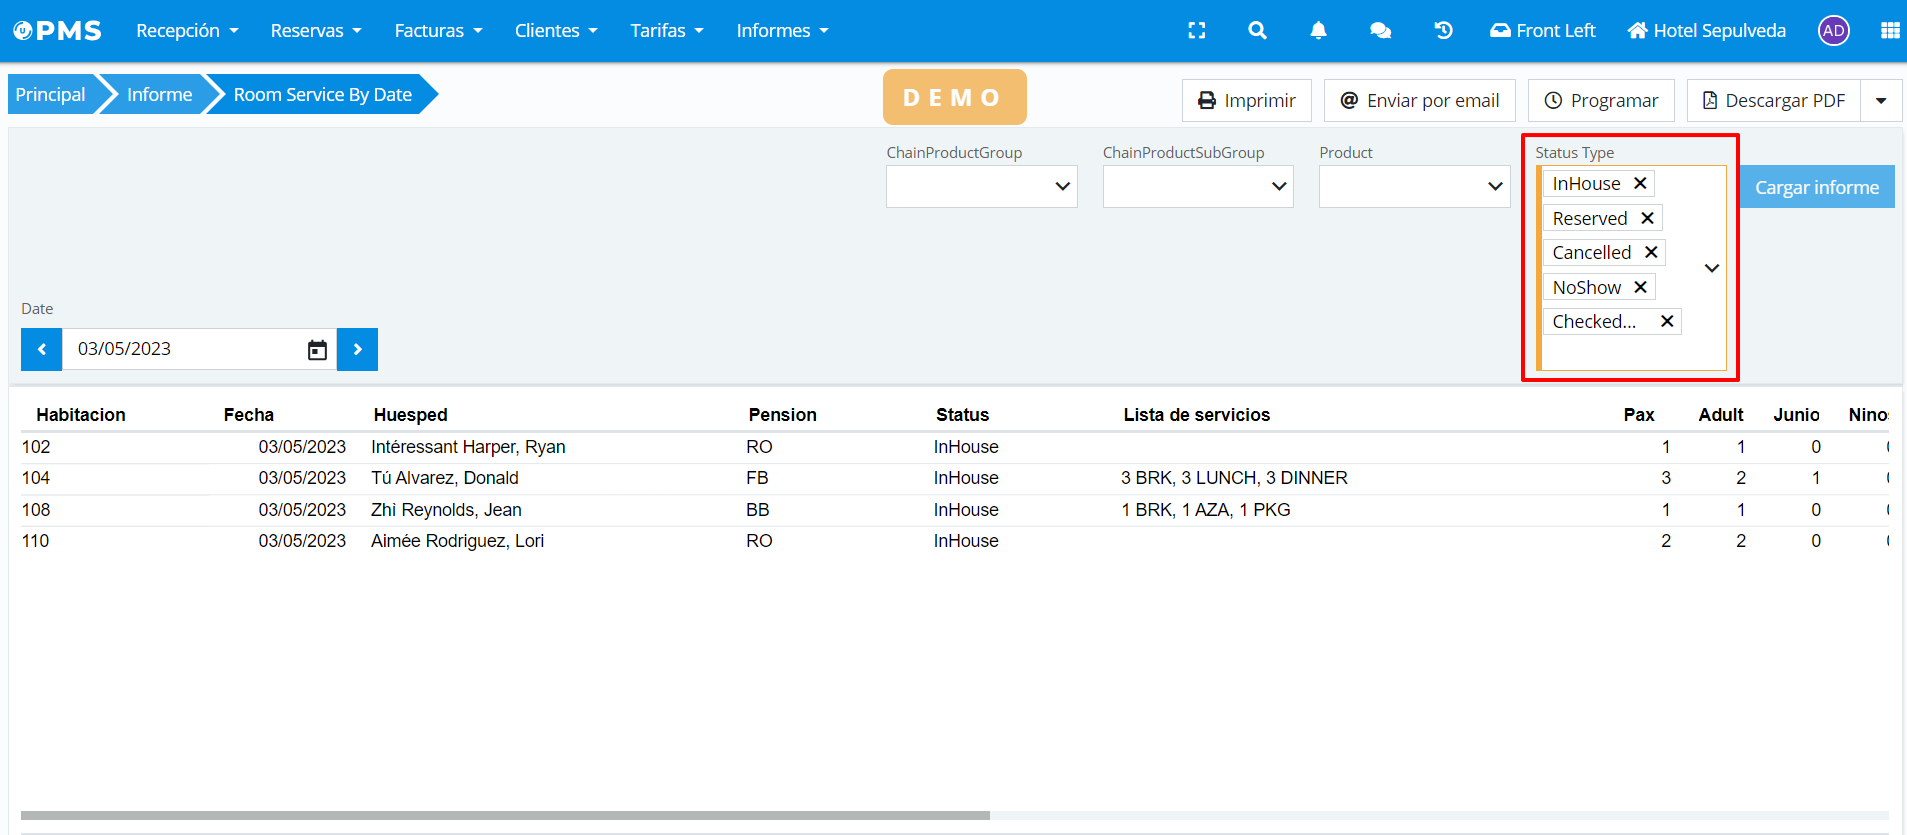Open the chat messages icon
Image resolution: width=1907 pixels, height=835 pixels.
click(x=1380, y=31)
